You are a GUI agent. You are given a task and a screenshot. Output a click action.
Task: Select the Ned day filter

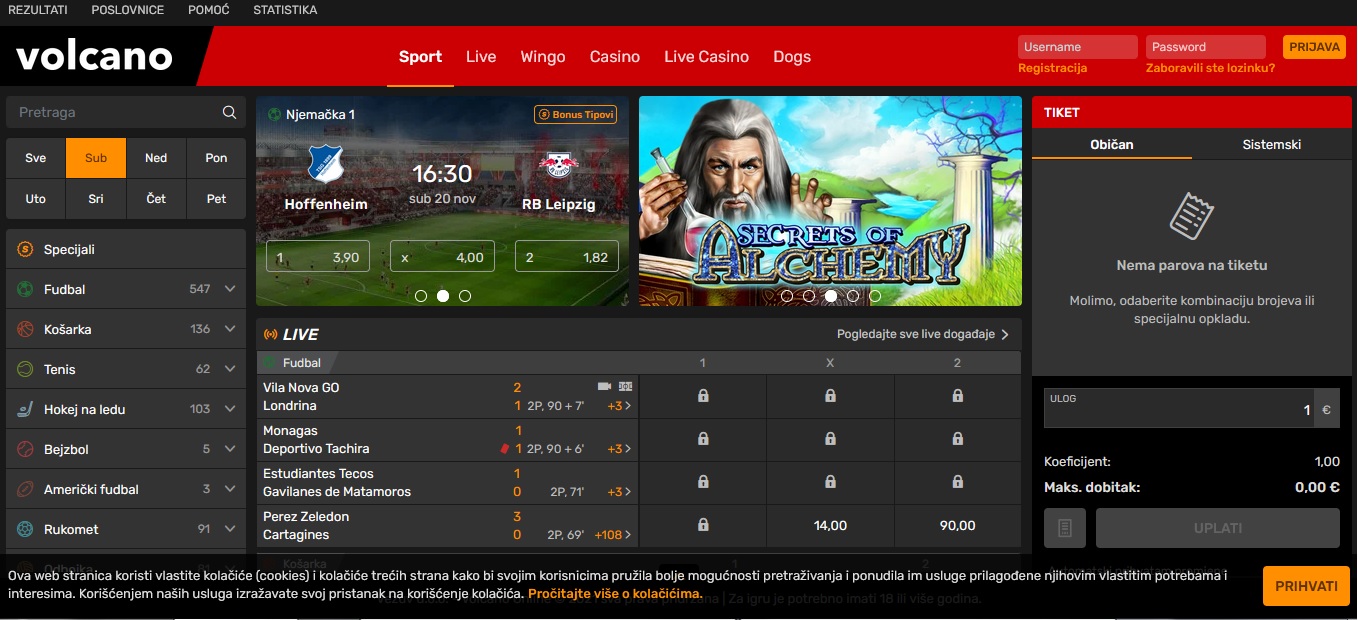(156, 158)
